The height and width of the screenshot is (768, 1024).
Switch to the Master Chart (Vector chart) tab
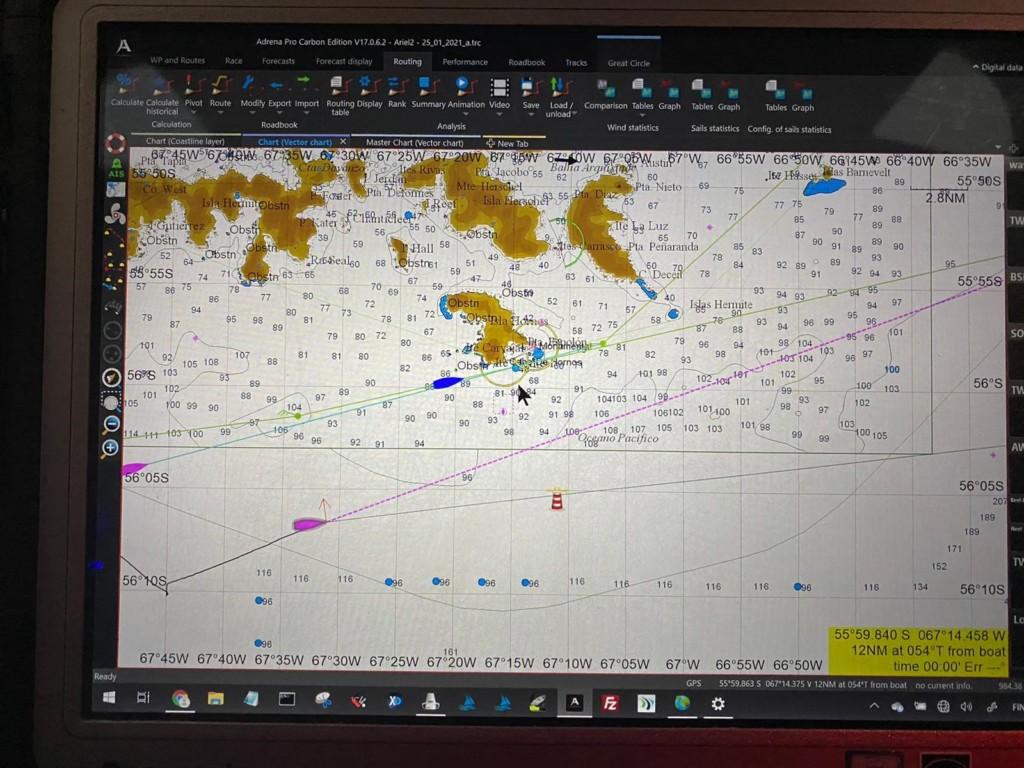point(415,142)
